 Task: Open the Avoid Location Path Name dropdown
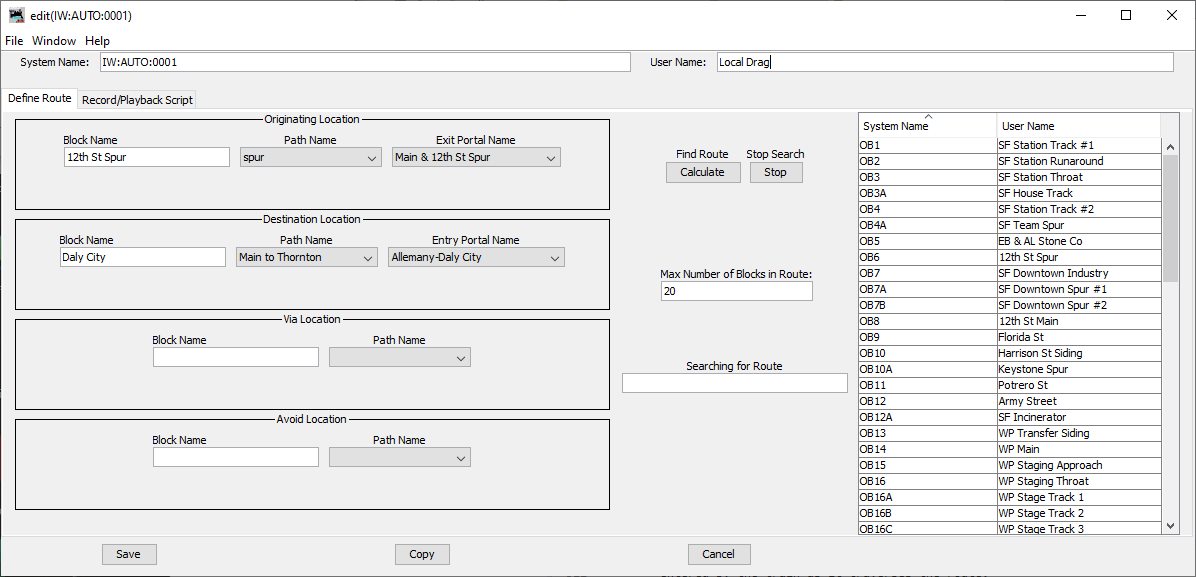[x=399, y=458]
